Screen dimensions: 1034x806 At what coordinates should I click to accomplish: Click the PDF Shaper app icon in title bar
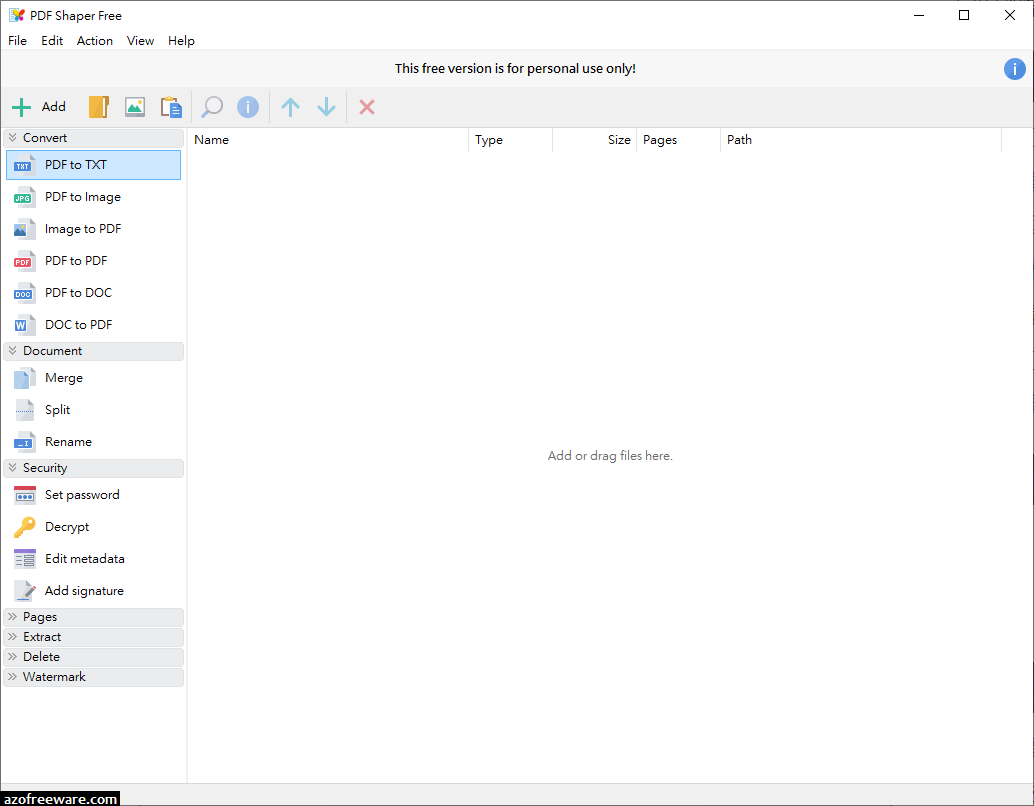click(17, 15)
